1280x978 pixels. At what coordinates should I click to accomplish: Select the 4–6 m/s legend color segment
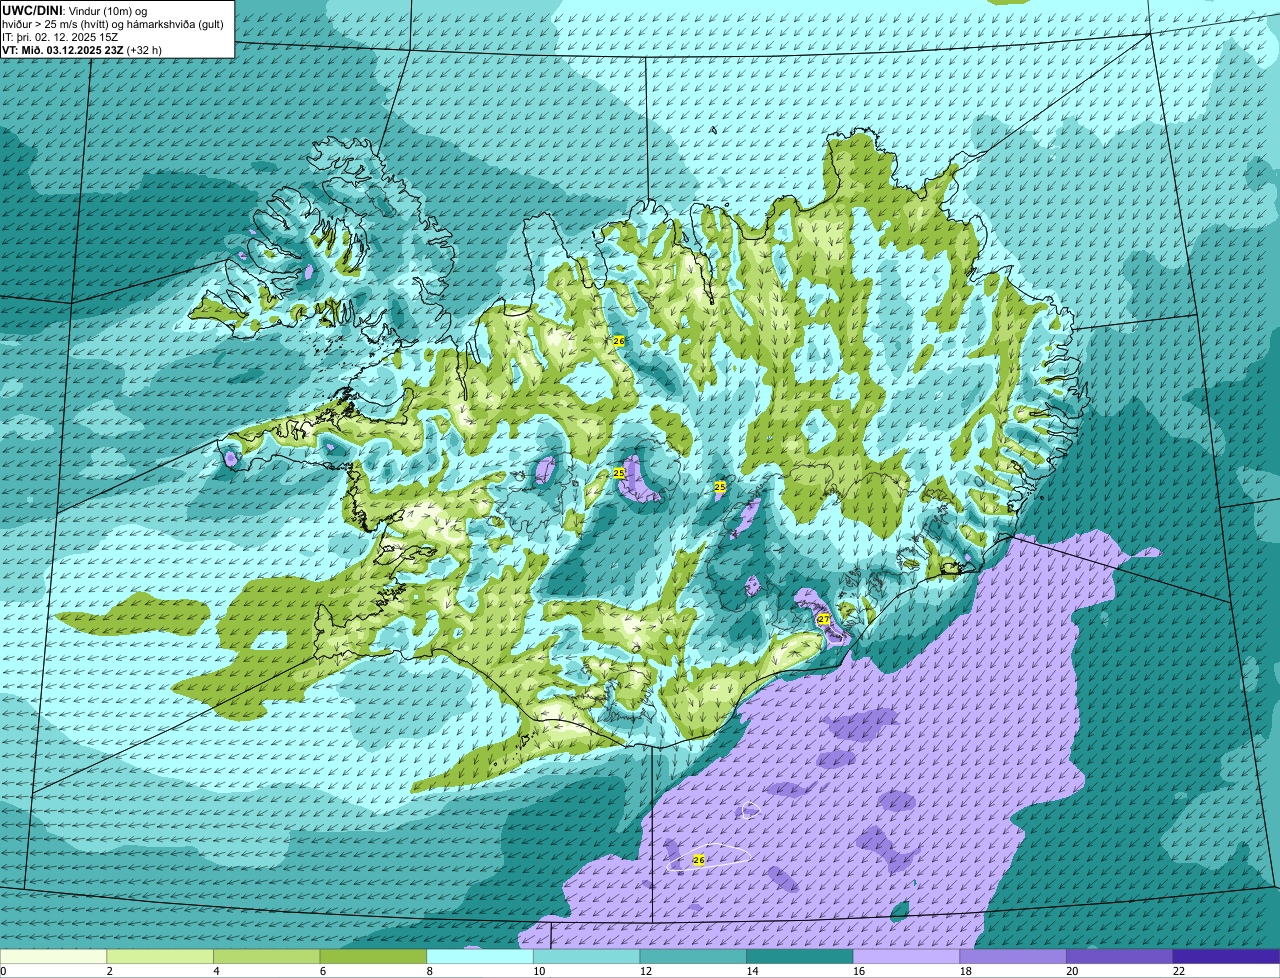[267, 957]
